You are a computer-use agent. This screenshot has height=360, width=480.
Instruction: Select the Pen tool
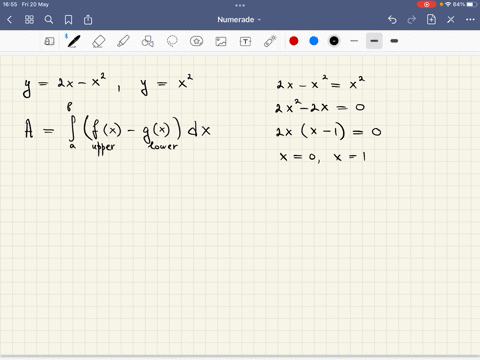tap(73, 41)
